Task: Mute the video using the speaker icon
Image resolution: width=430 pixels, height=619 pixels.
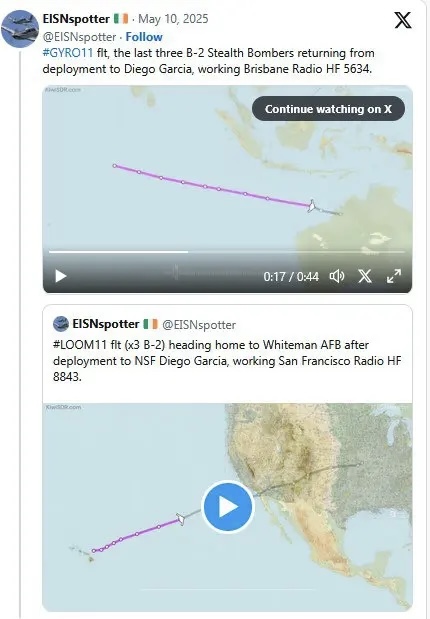Action: tap(337, 276)
